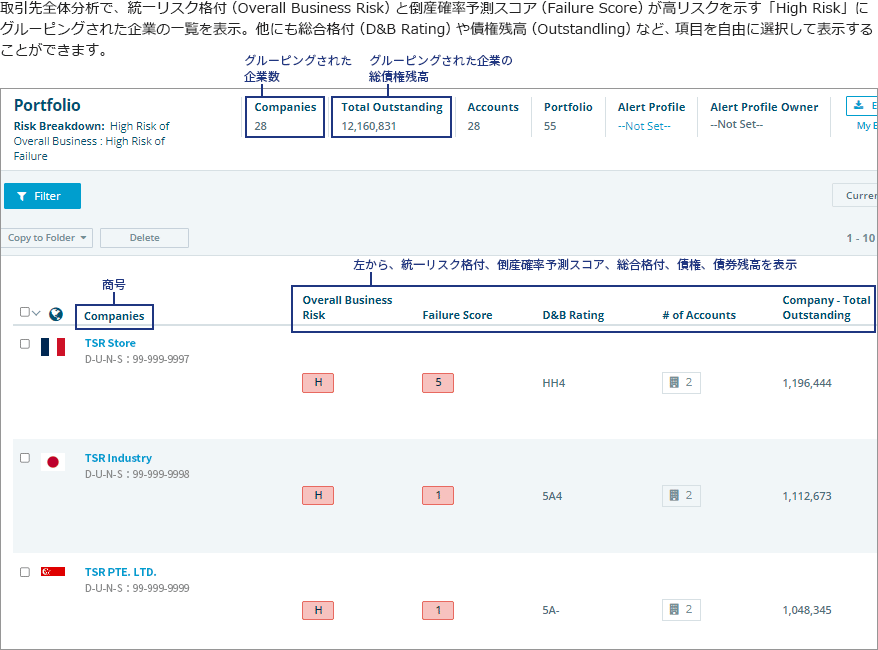
Task: Open the TSR Store company link
Action: (110, 343)
